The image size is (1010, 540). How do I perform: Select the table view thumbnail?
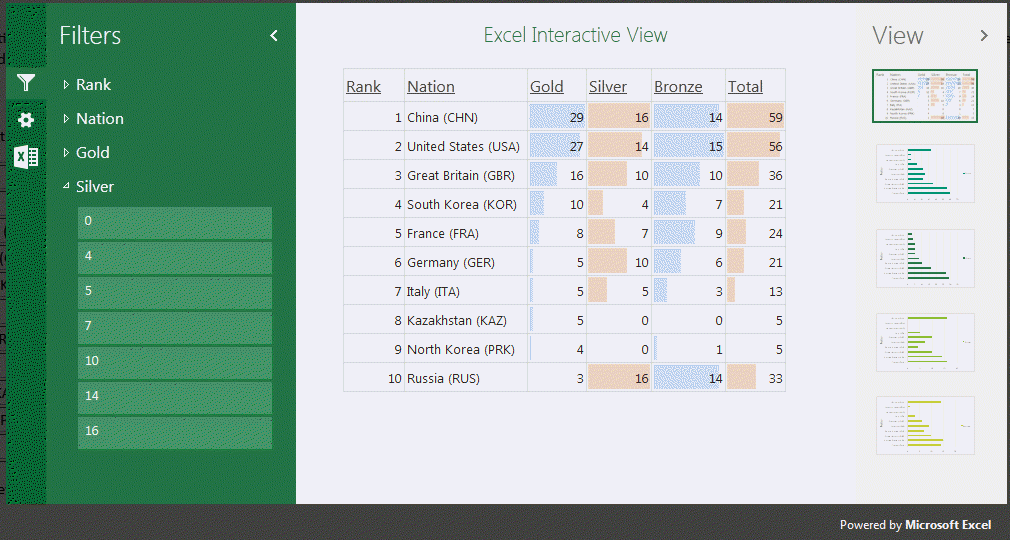pyautogui.click(x=924, y=96)
